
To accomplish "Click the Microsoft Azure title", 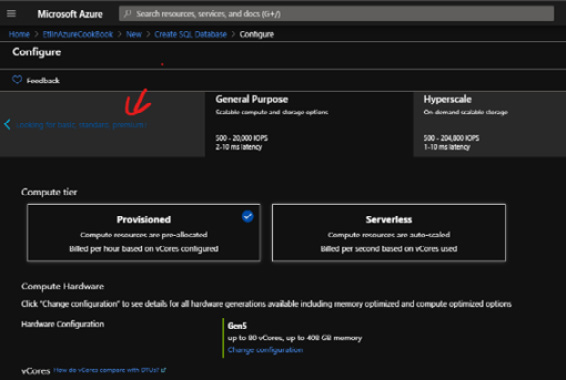I will click(70, 14).
